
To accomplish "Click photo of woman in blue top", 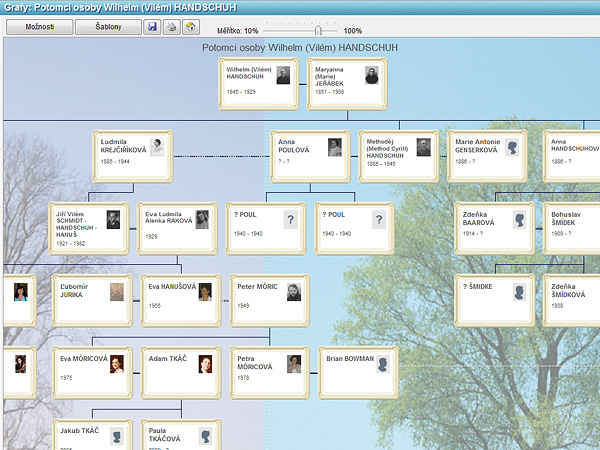I will tap(21, 292).
